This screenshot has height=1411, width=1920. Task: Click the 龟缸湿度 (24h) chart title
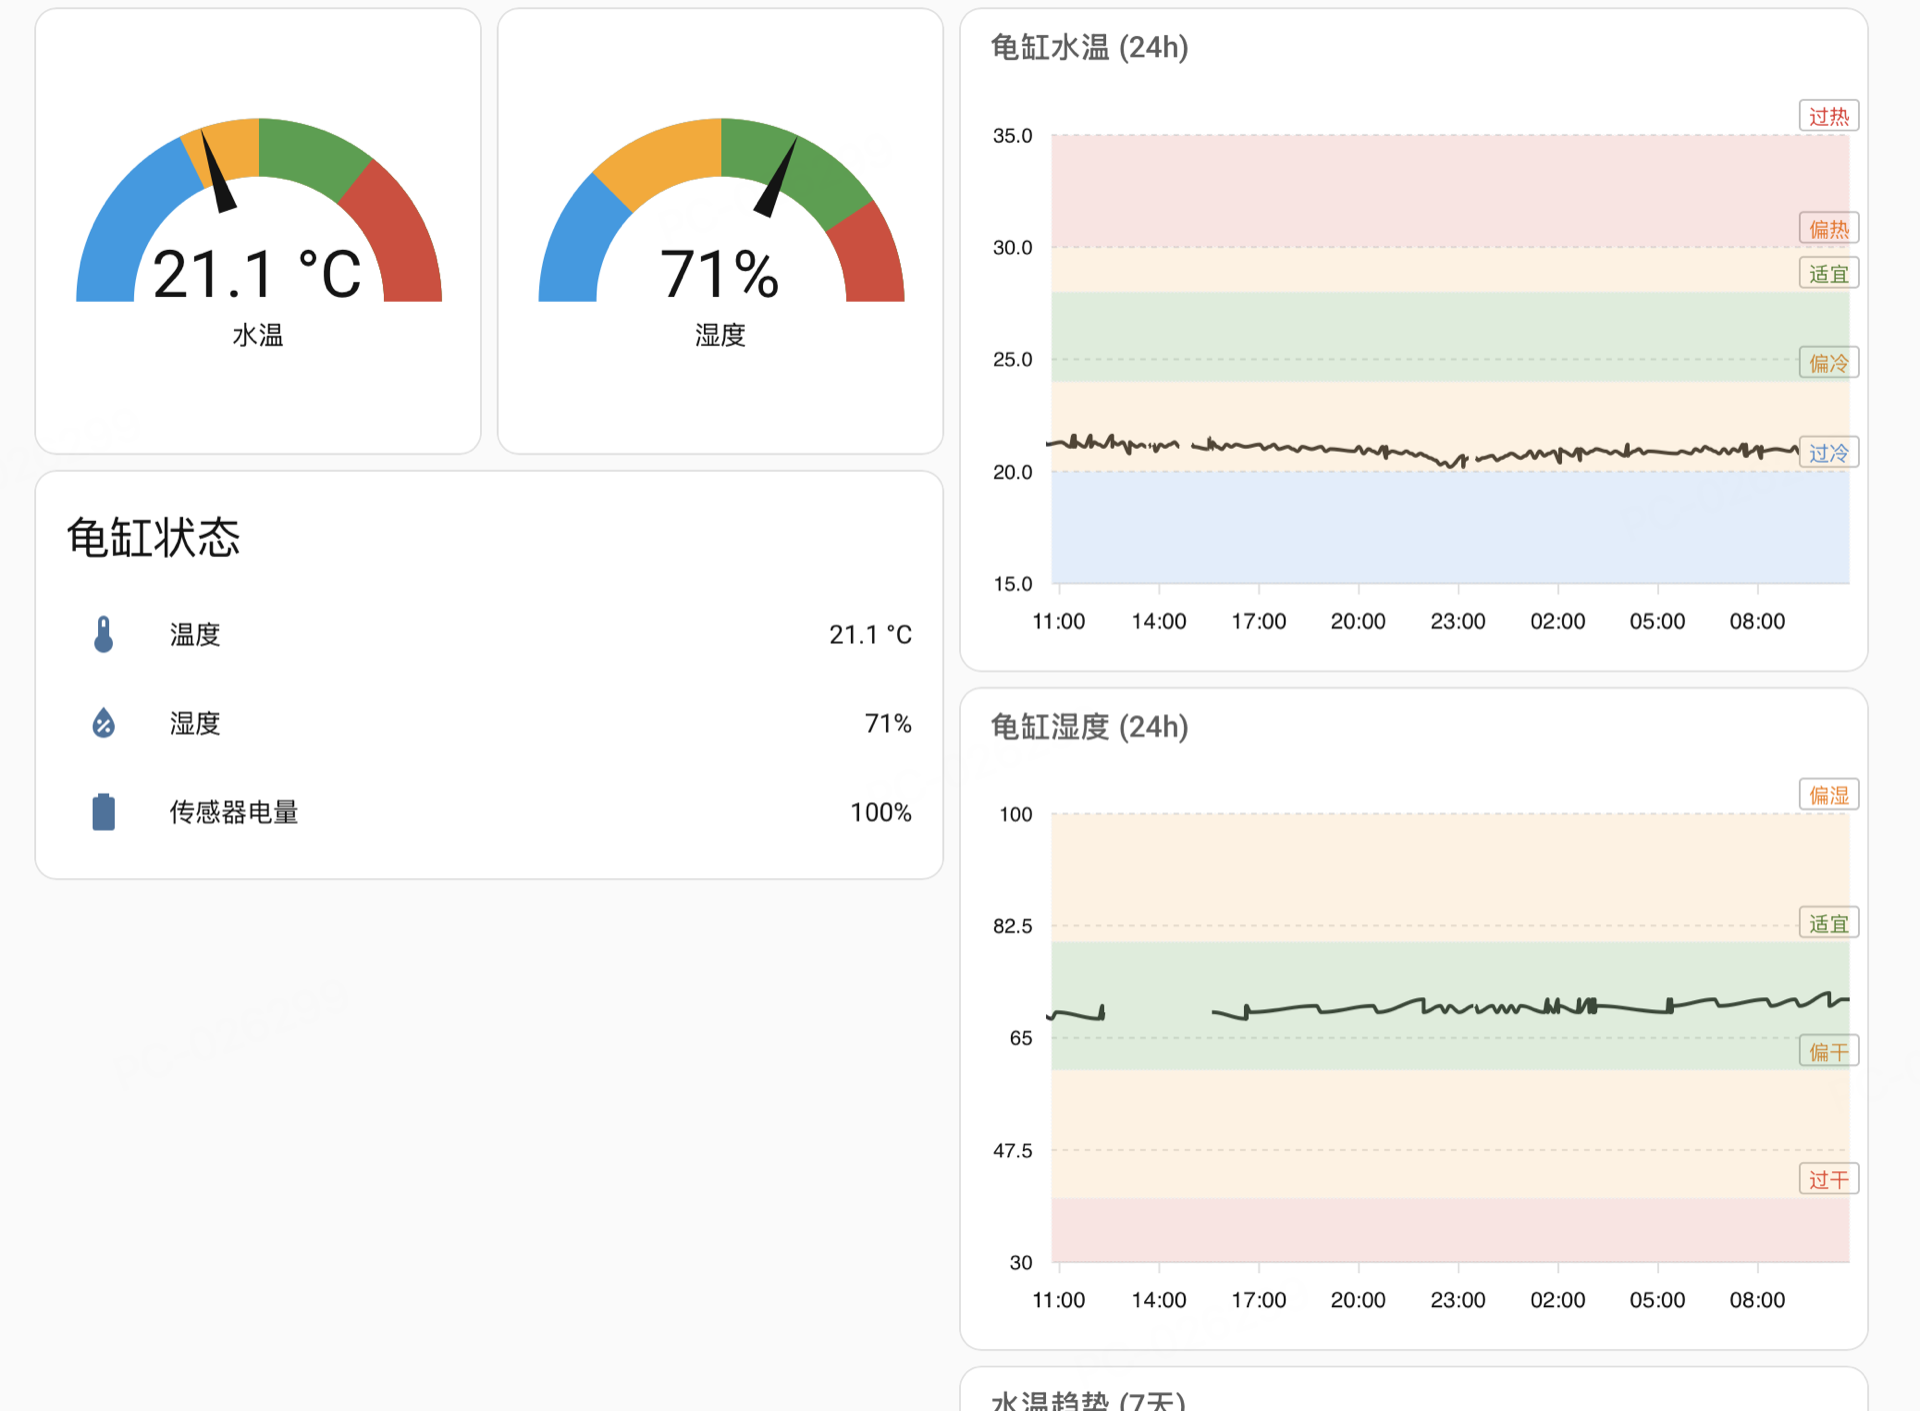tap(1089, 726)
